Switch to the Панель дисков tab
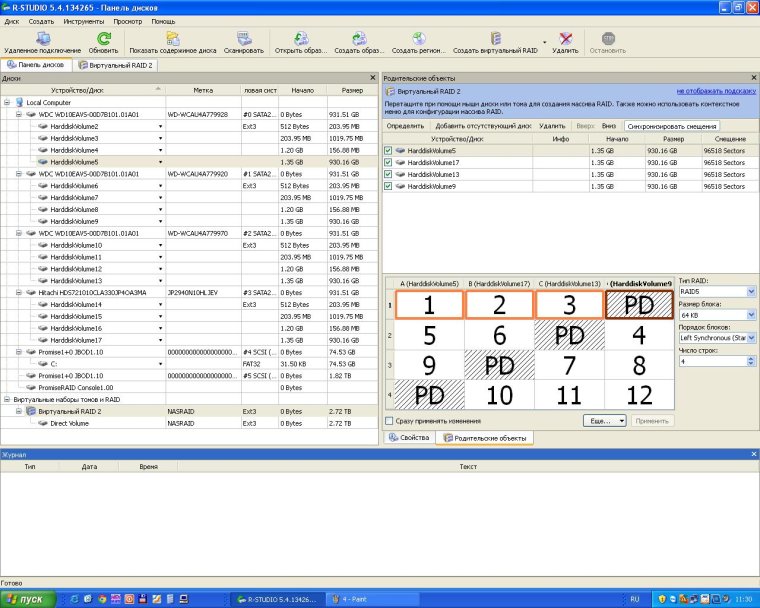 click(36, 64)
